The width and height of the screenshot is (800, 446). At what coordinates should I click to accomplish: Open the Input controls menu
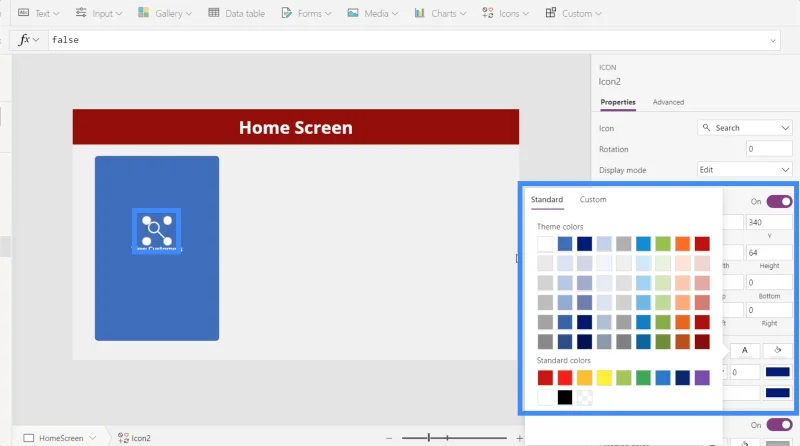click(99, 14)
